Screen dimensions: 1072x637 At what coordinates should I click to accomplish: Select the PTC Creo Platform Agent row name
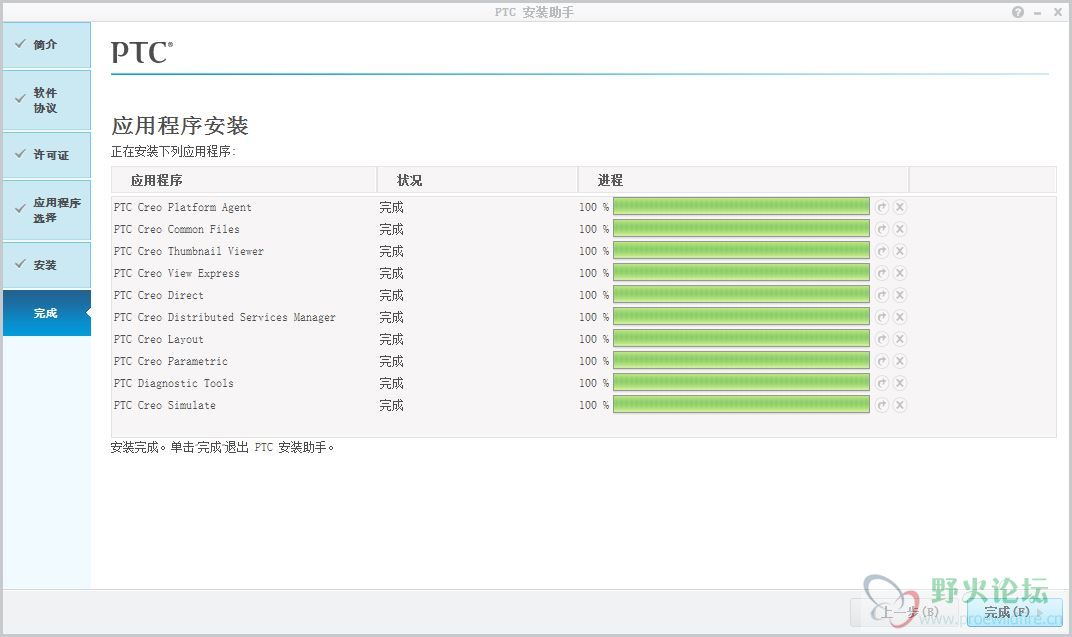183,207
